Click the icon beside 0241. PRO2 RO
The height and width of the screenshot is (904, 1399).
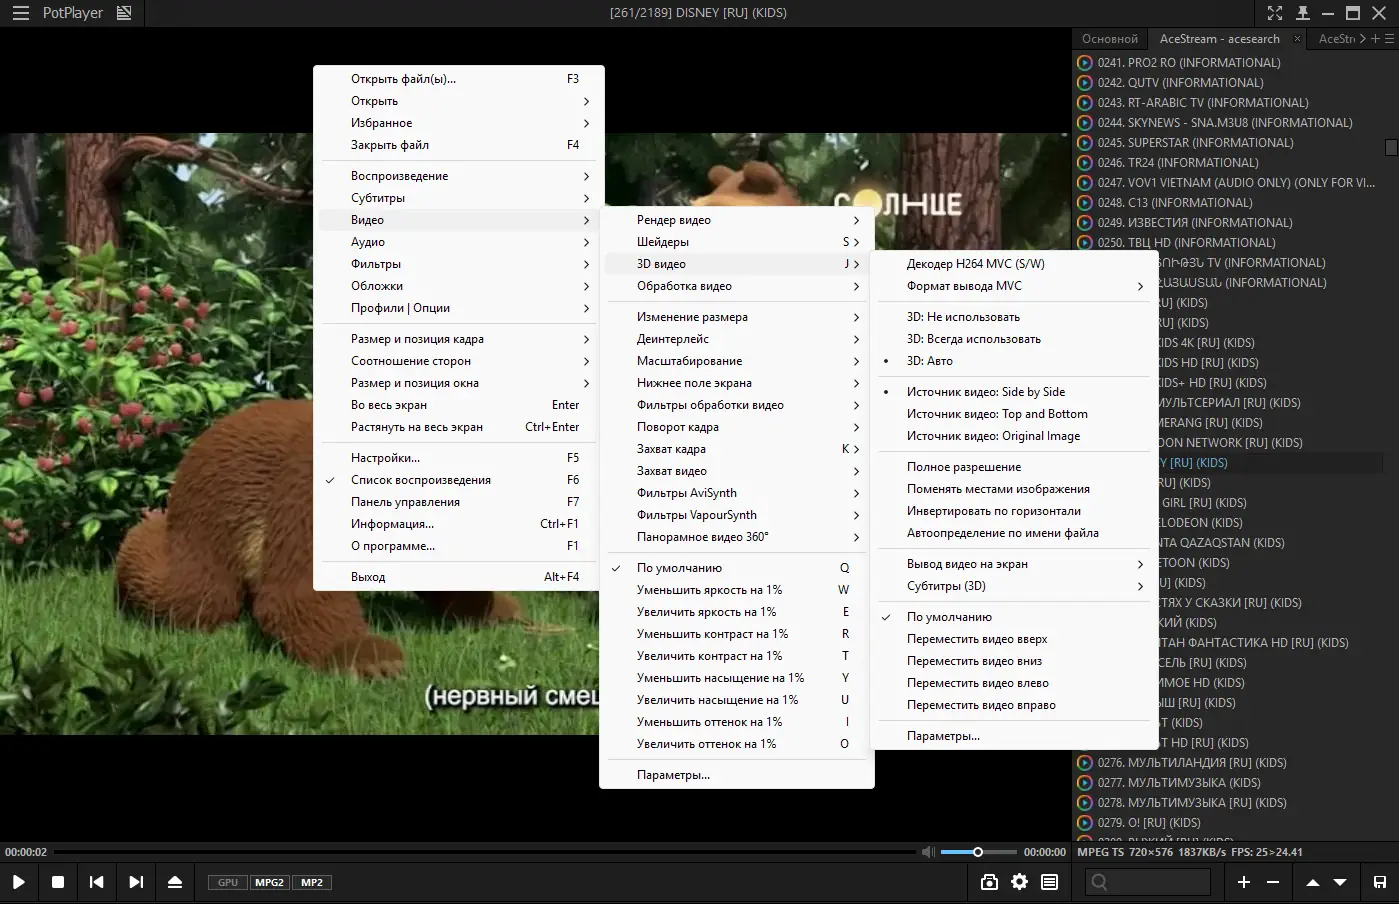coord(1085,62)
